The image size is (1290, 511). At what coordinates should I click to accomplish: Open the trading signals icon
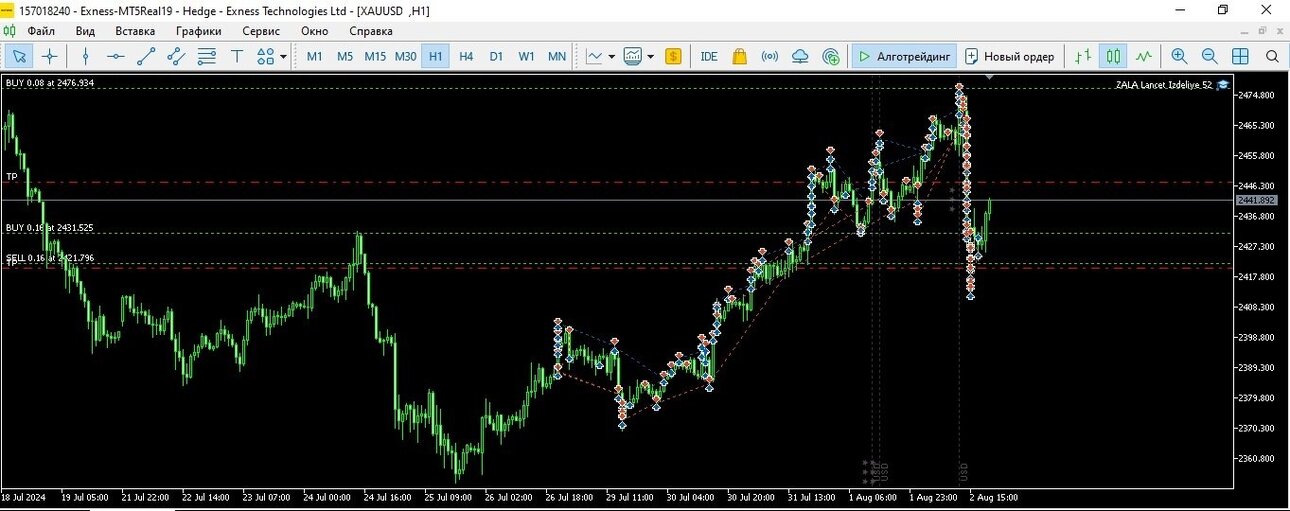[x=770, y=56]
